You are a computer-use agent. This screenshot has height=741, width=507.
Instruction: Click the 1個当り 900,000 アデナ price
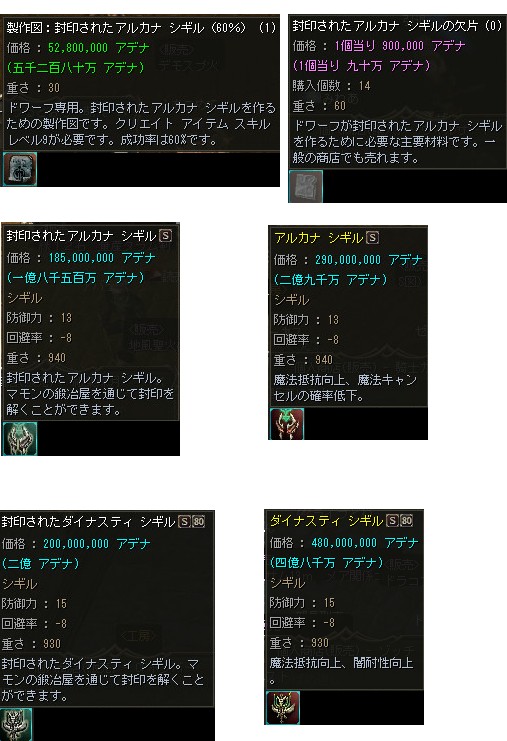click(400, 46)
